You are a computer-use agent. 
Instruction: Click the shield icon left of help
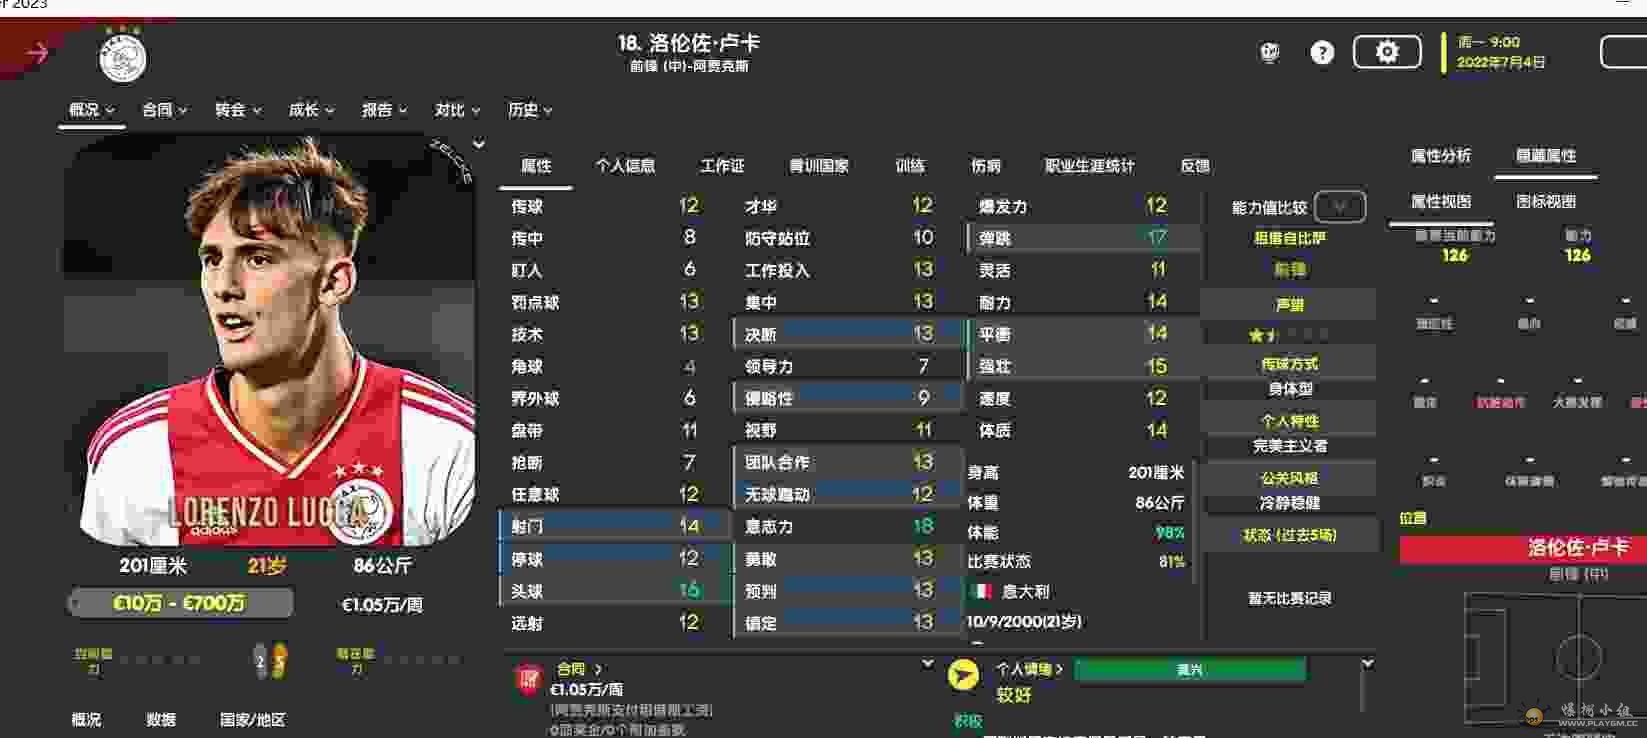tap(1270, 53)
